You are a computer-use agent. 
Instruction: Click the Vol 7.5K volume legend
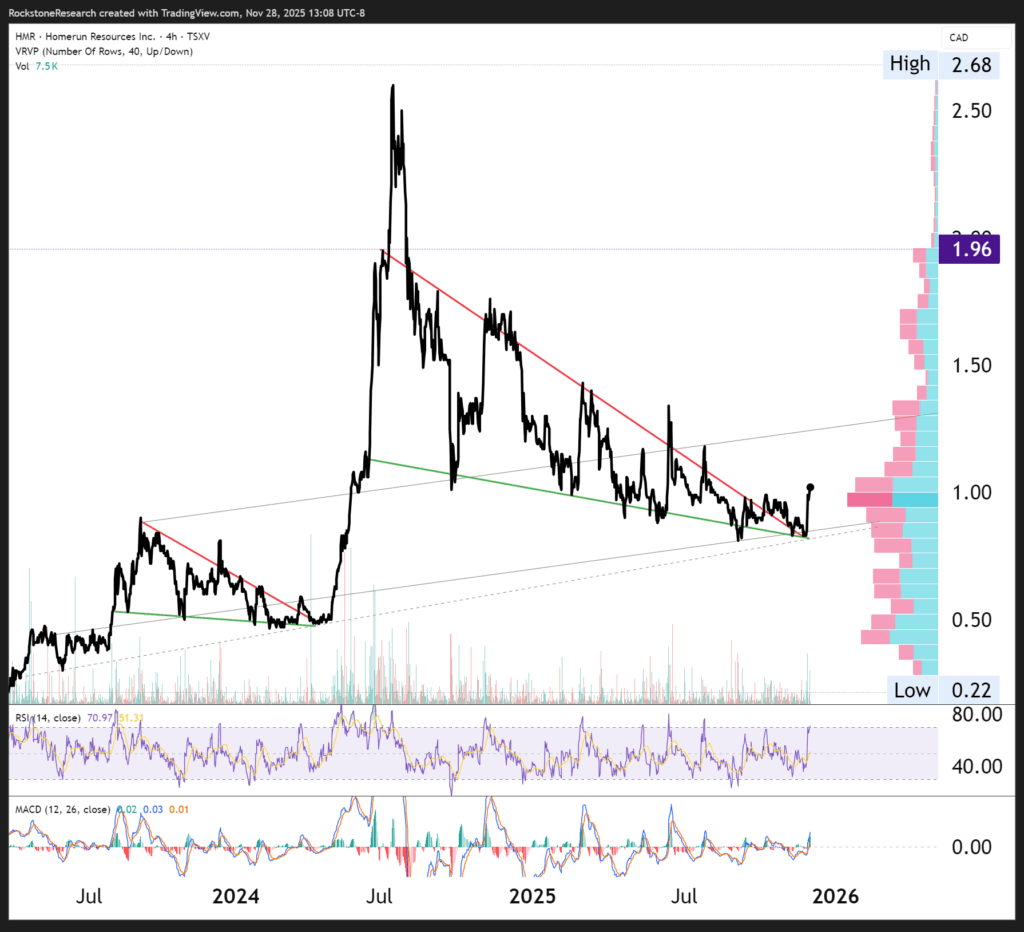coord(35,66)
